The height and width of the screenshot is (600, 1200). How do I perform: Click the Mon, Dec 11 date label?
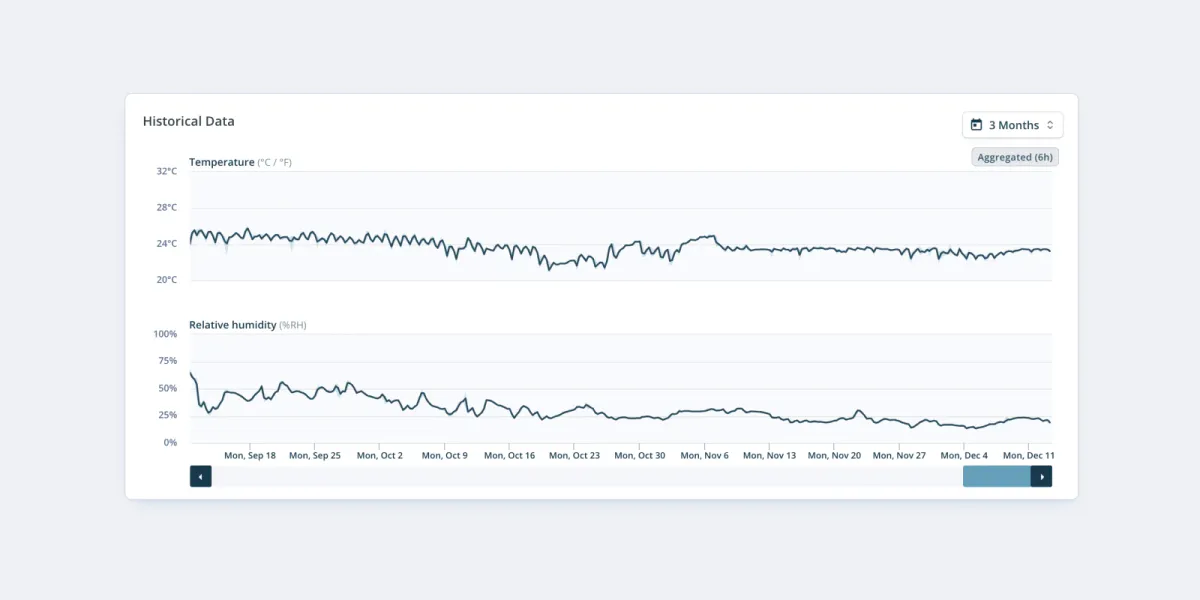coord(1028,455)
